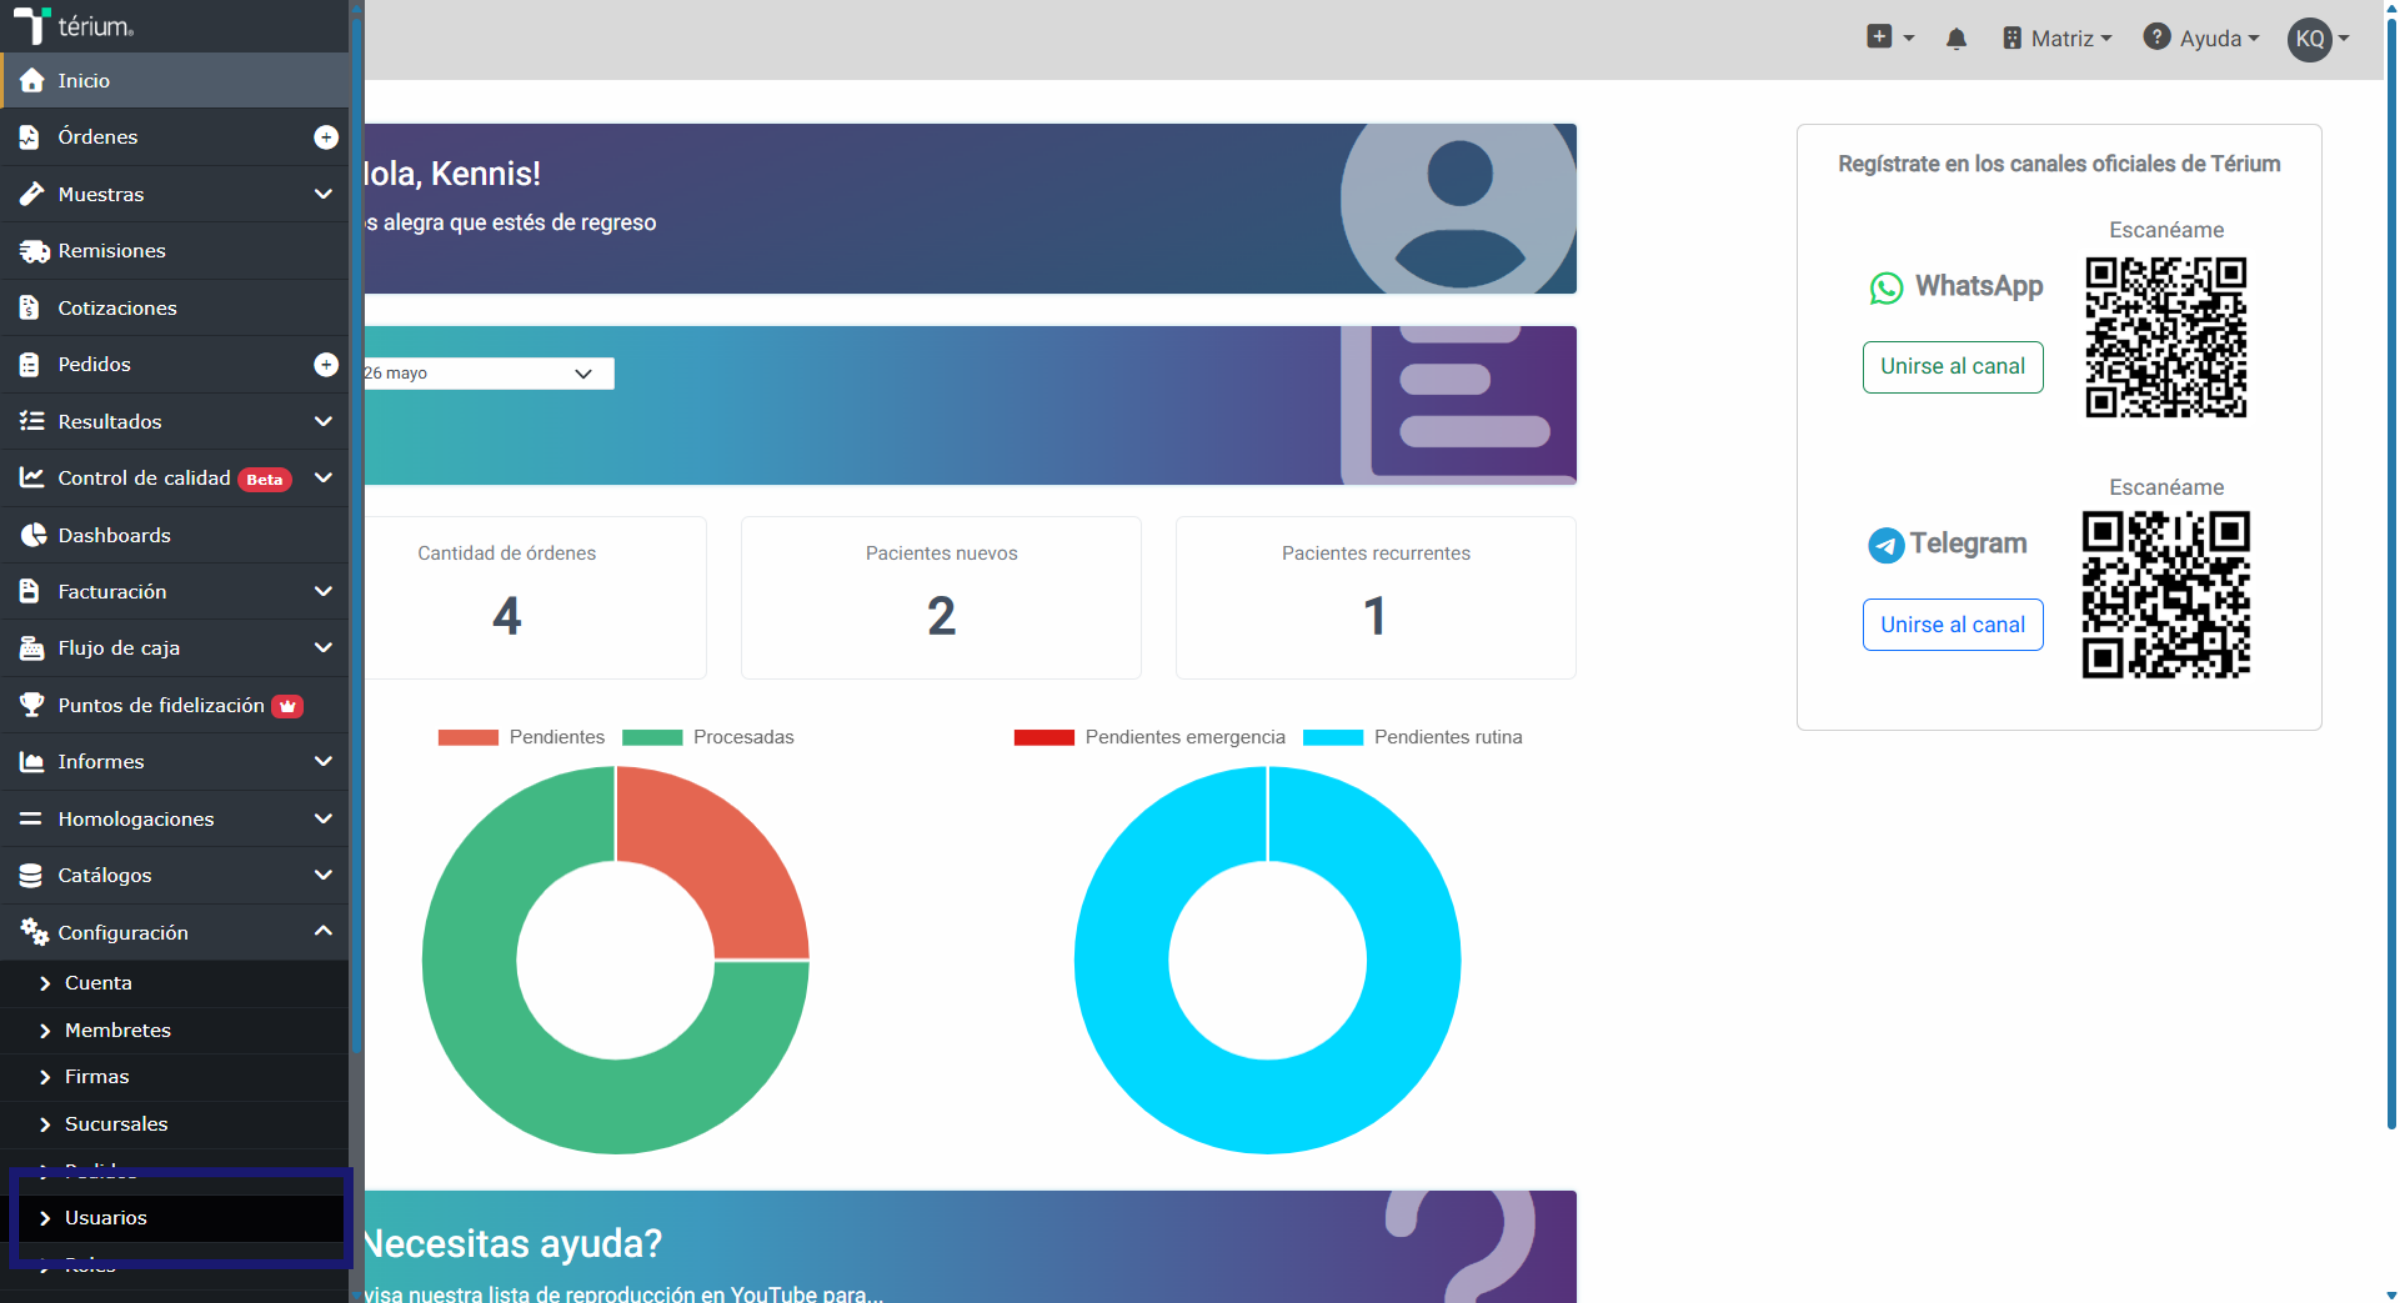Image resolution: width=2400 pixels, height=1303 pixels.
Task: Add new order with Órdenes plus icon
Action: coord(326,137)
